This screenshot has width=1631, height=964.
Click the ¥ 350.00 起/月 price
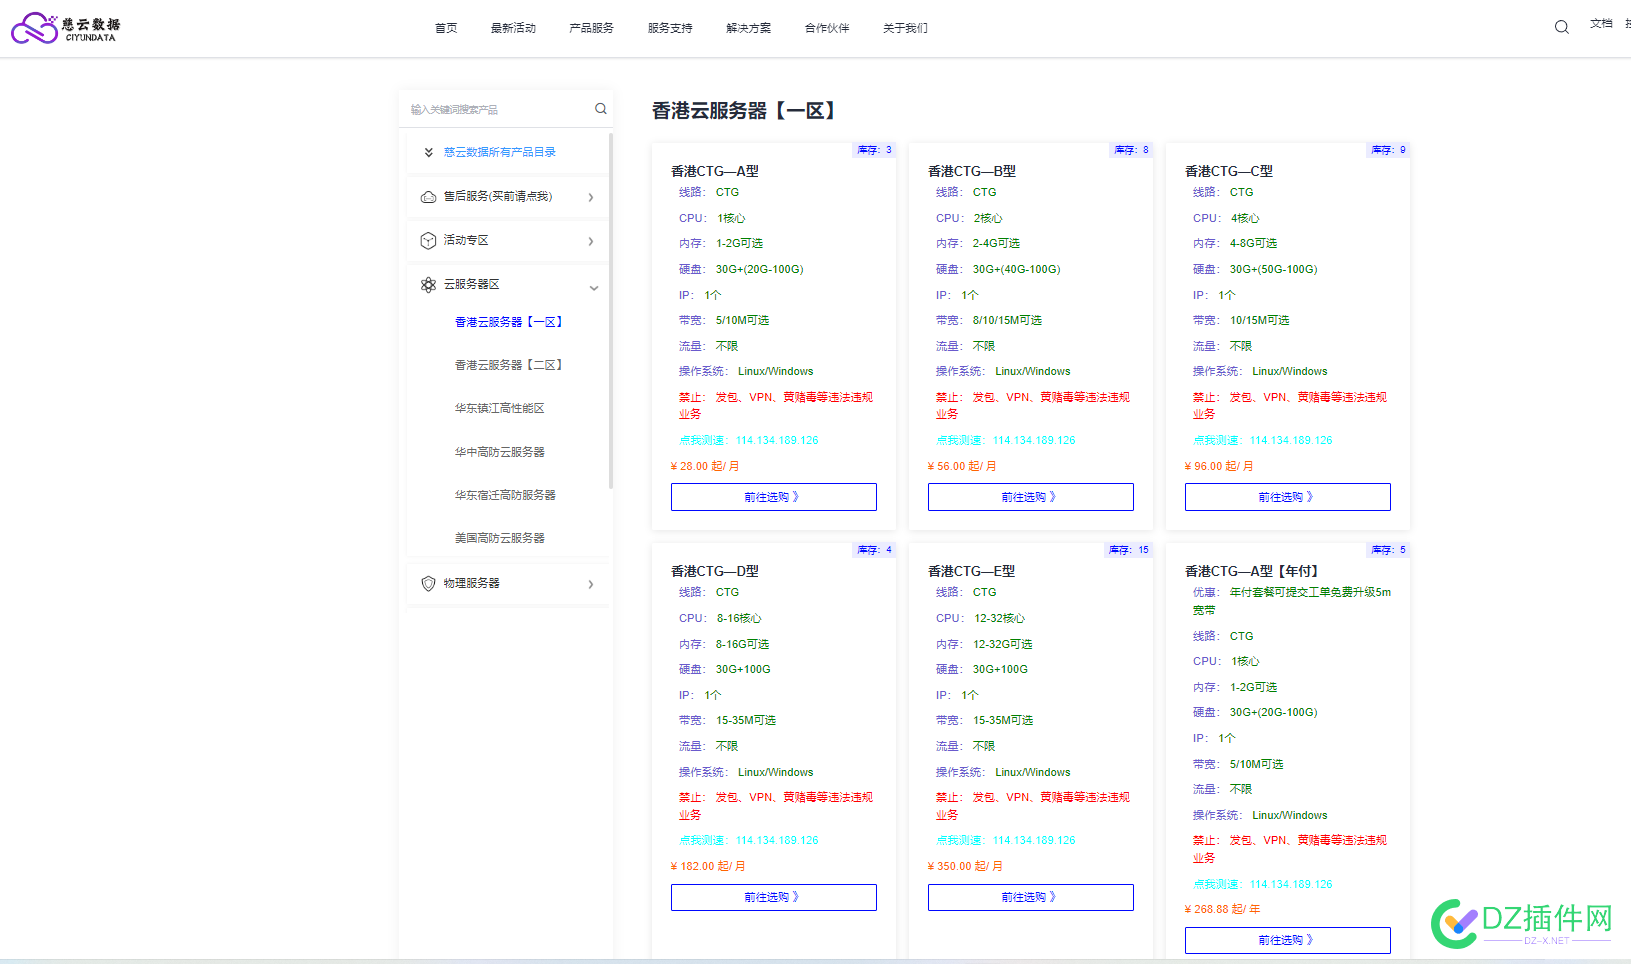point(965,866)
